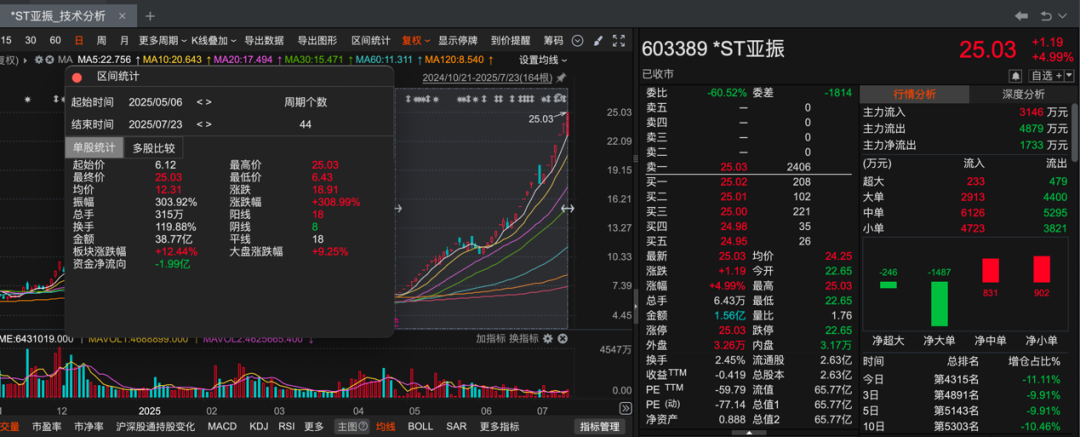Open 更多 next to RSI

tap(314, 427)
